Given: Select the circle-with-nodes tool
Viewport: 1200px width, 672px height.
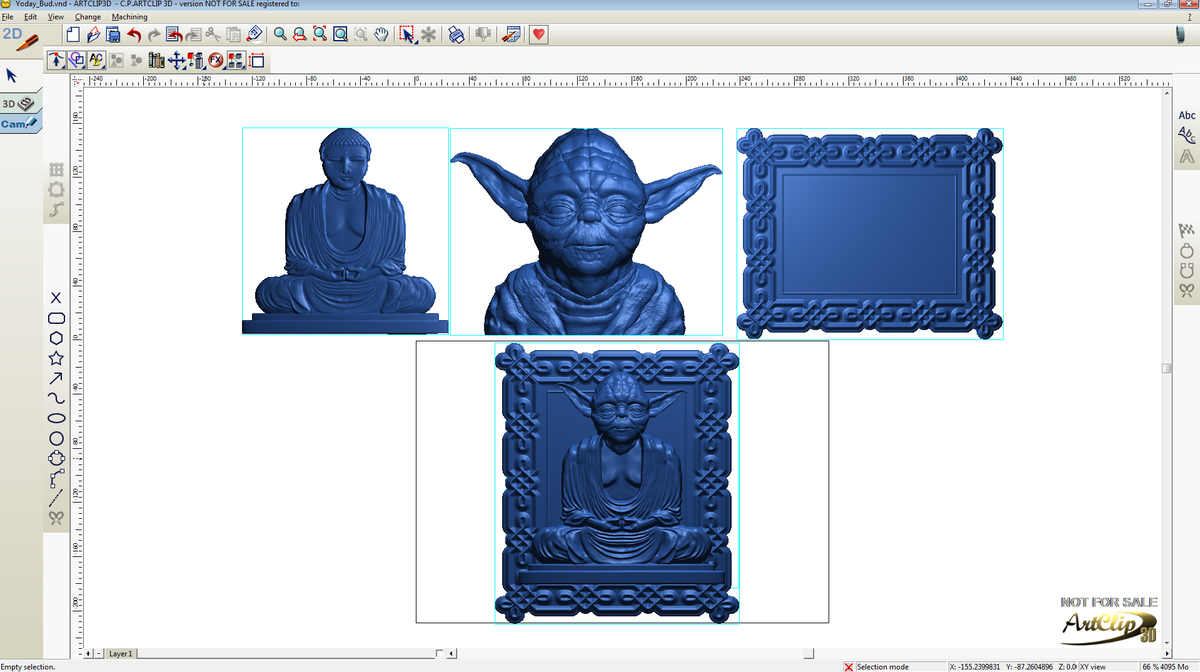Looking at the screenshot, I should click(x=56, y=458).
